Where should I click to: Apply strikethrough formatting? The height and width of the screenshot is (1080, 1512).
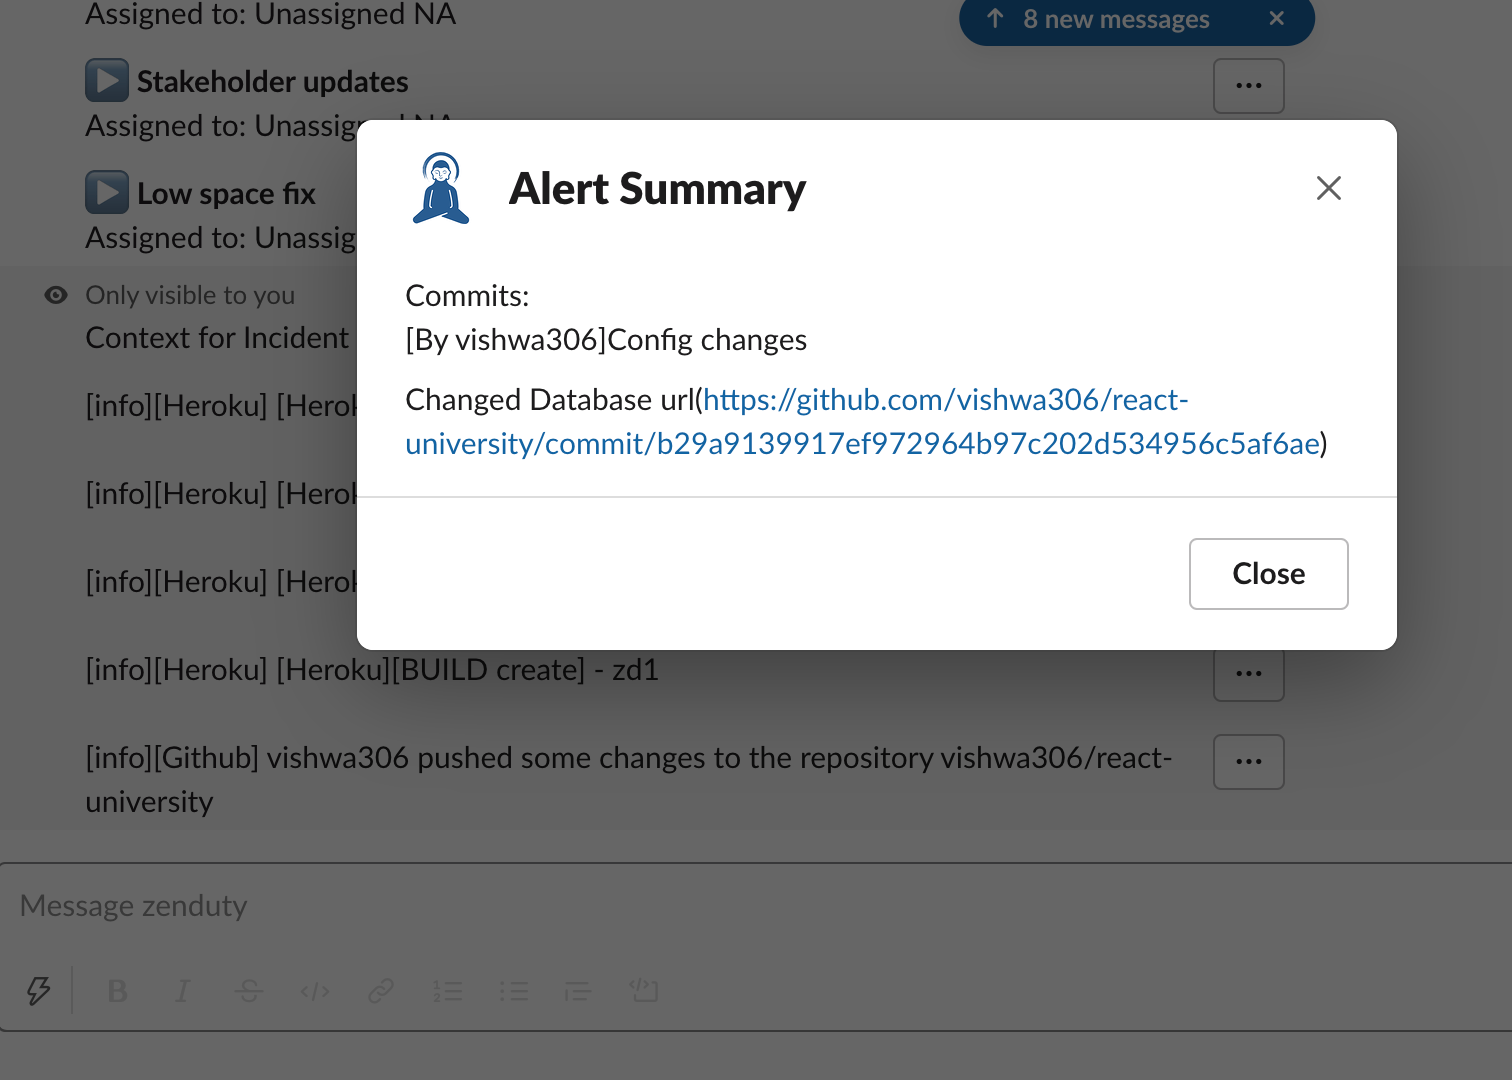click(x=249, y=991)
